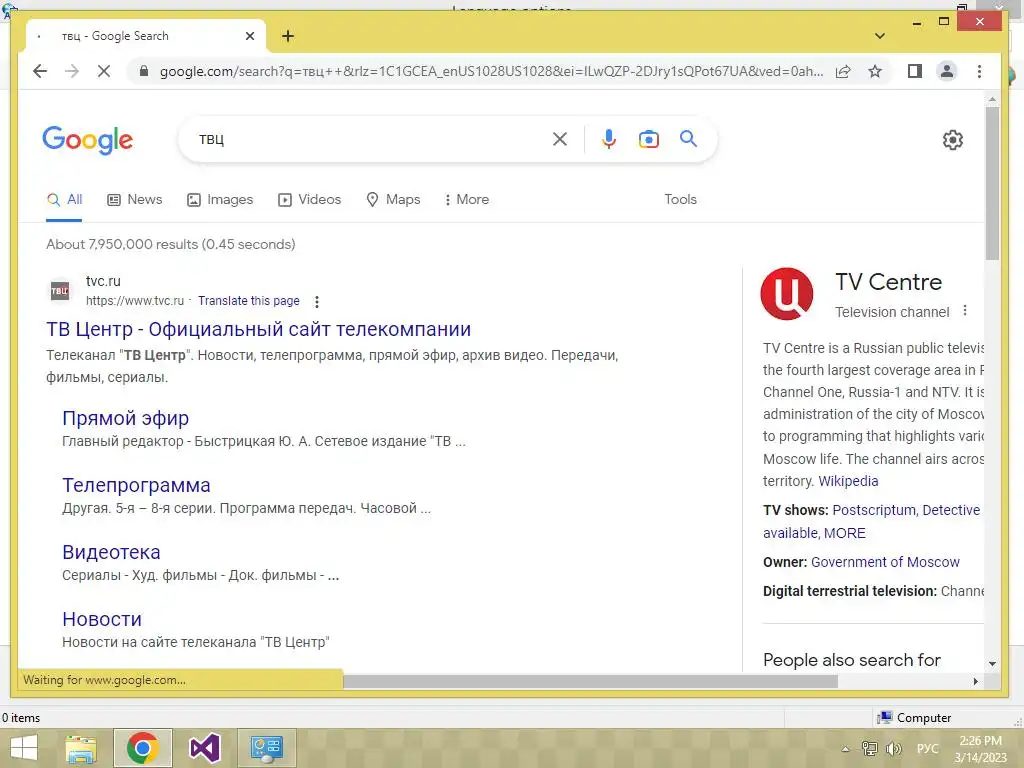Switch to the Maps tab

tap(393, 200)
